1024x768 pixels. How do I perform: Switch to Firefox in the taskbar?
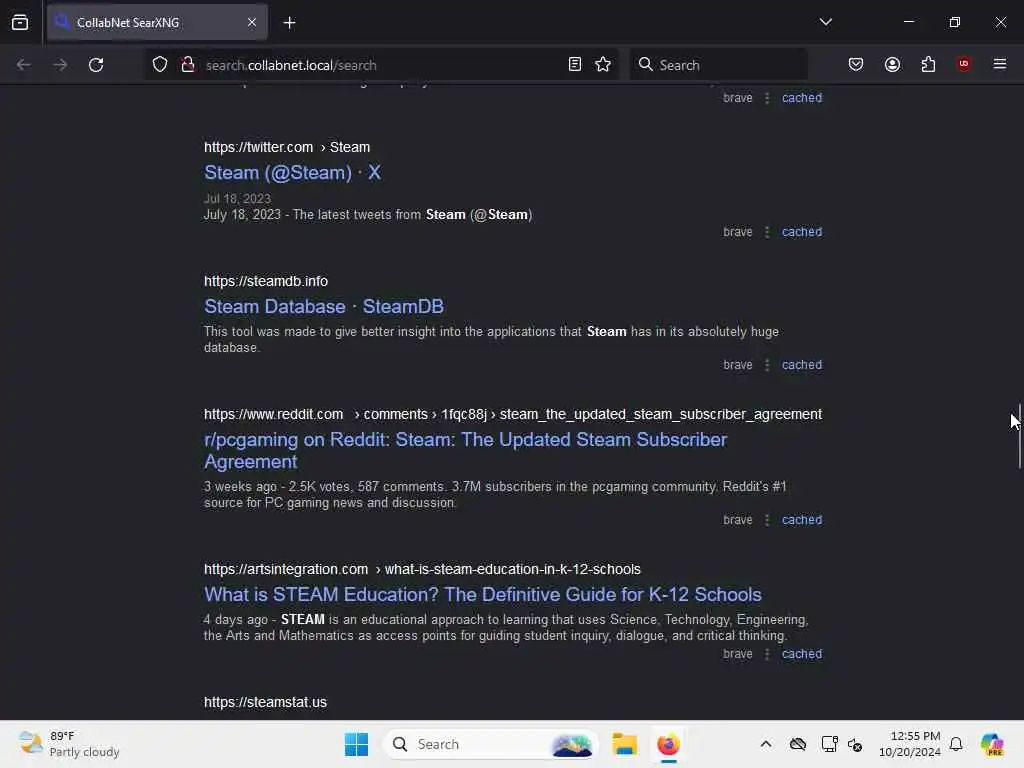[x=668, y=744]
